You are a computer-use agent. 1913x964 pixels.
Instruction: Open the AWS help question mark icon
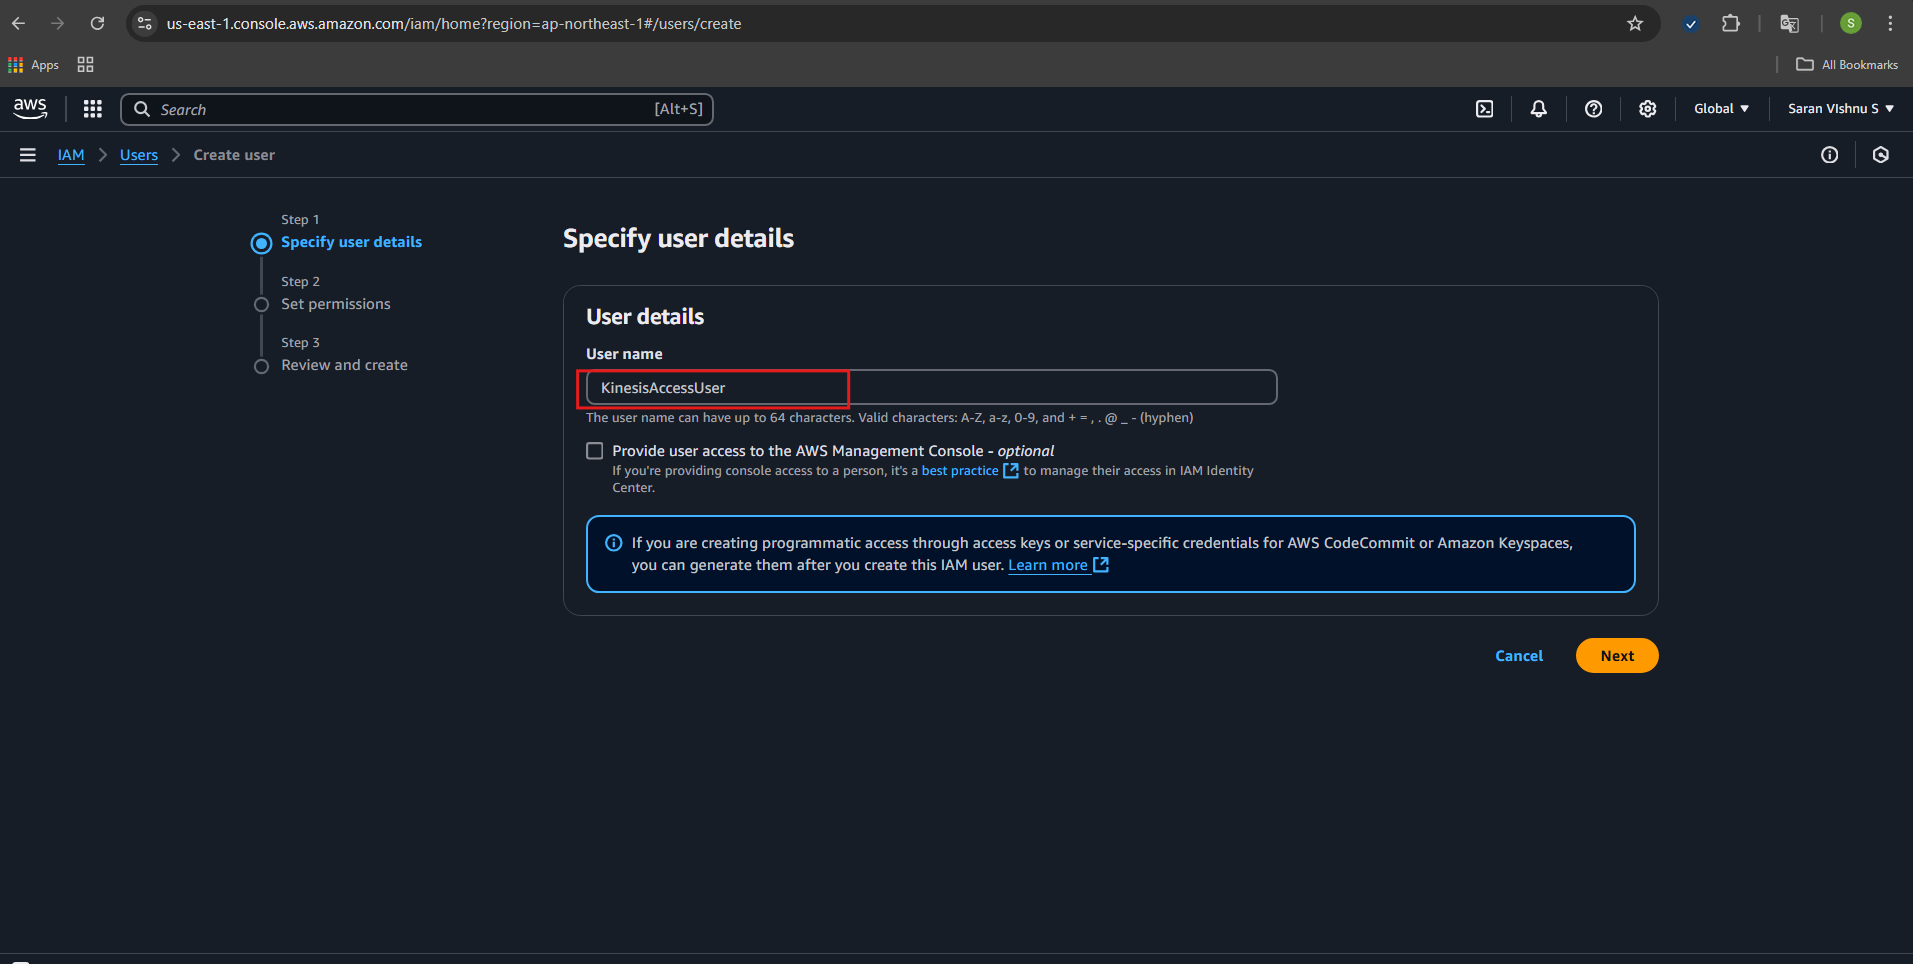point(1593,109)
